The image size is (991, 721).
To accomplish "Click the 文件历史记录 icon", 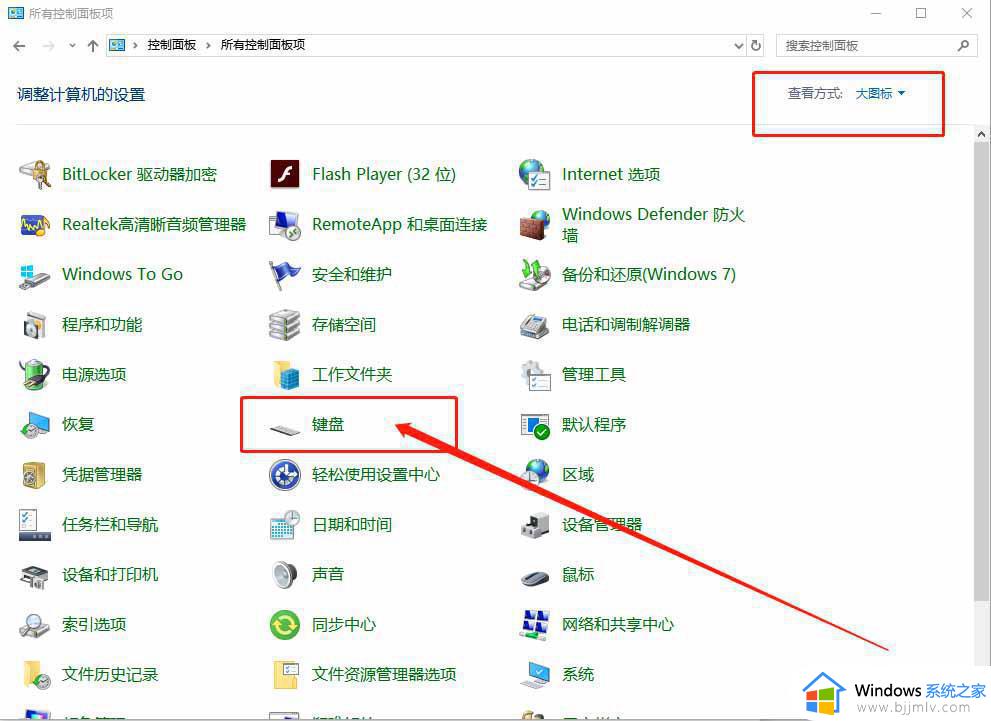I will click(x=36, y=675).
